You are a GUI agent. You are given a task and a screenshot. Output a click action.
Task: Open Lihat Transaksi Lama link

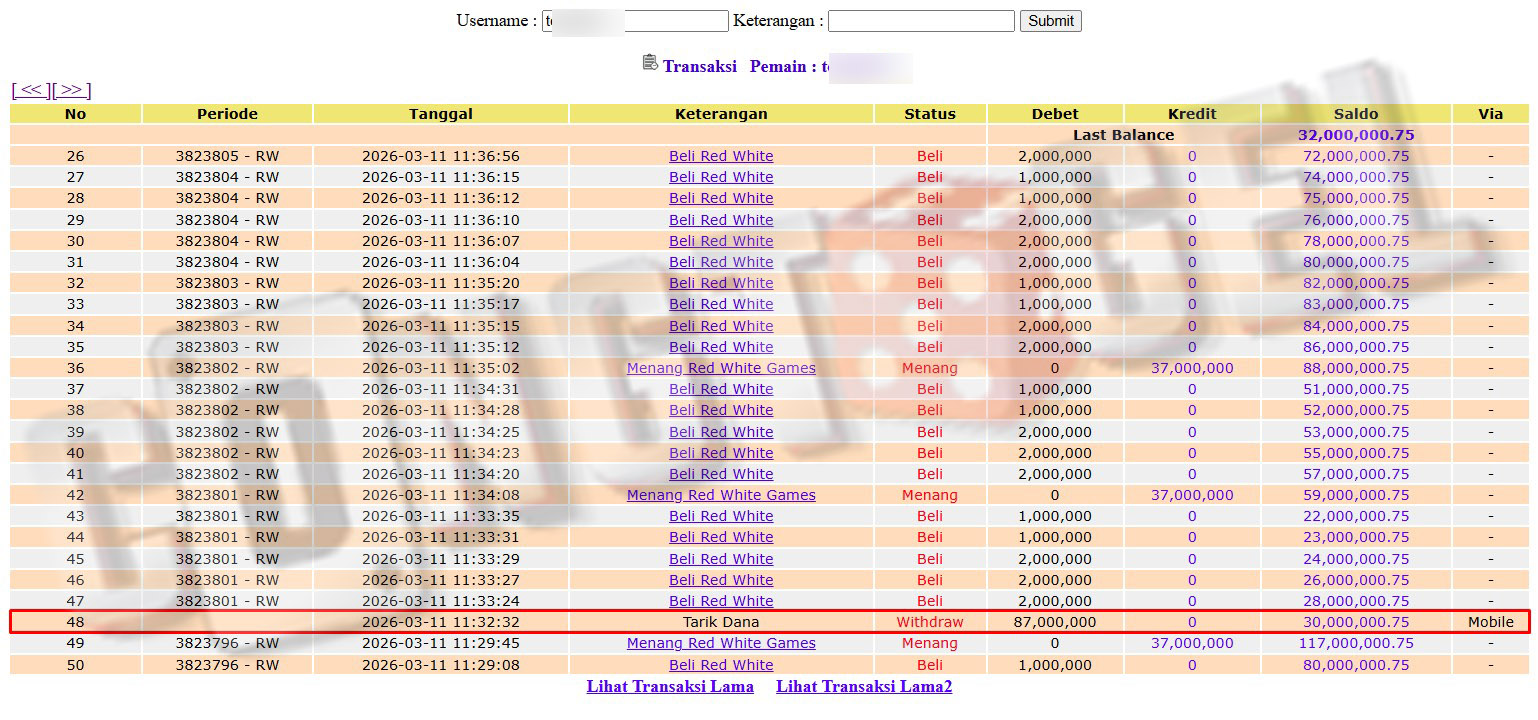click(669, 686)
